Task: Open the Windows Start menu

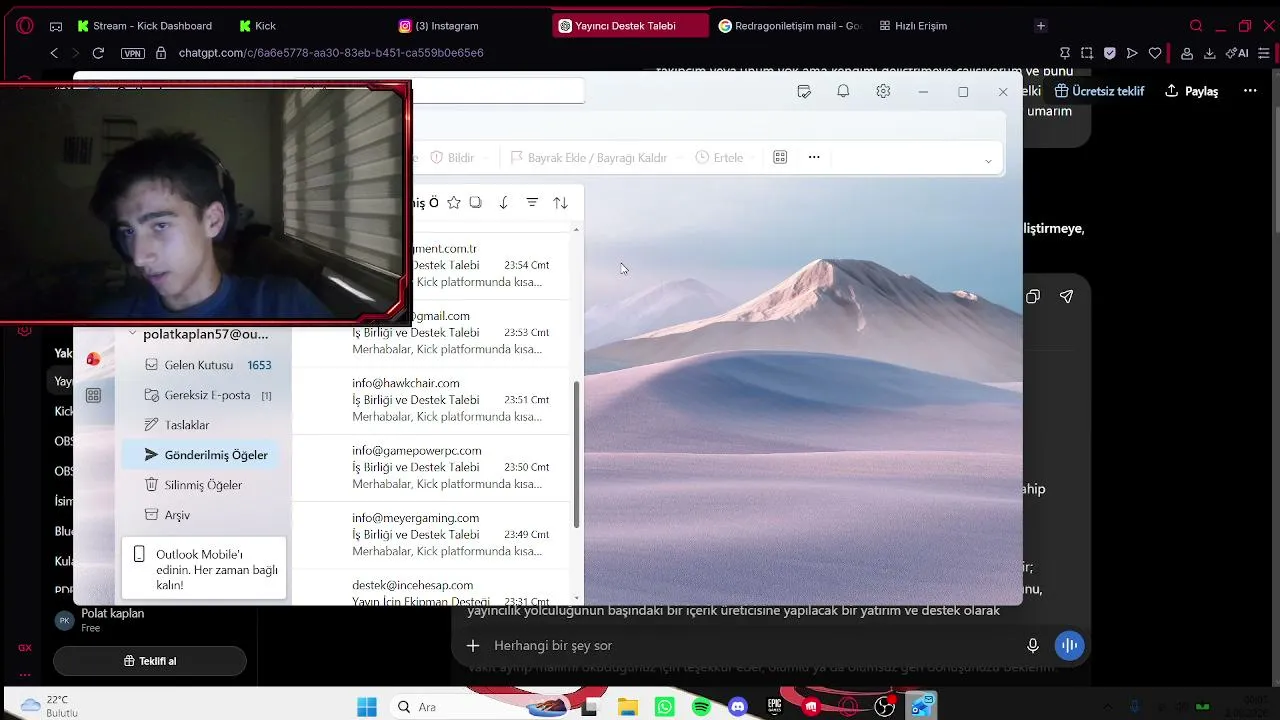Action: tap(367, 707)
